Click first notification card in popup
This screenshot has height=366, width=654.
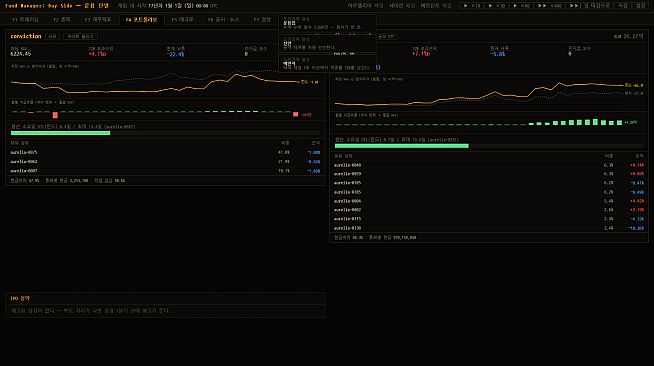click(327, 24)
